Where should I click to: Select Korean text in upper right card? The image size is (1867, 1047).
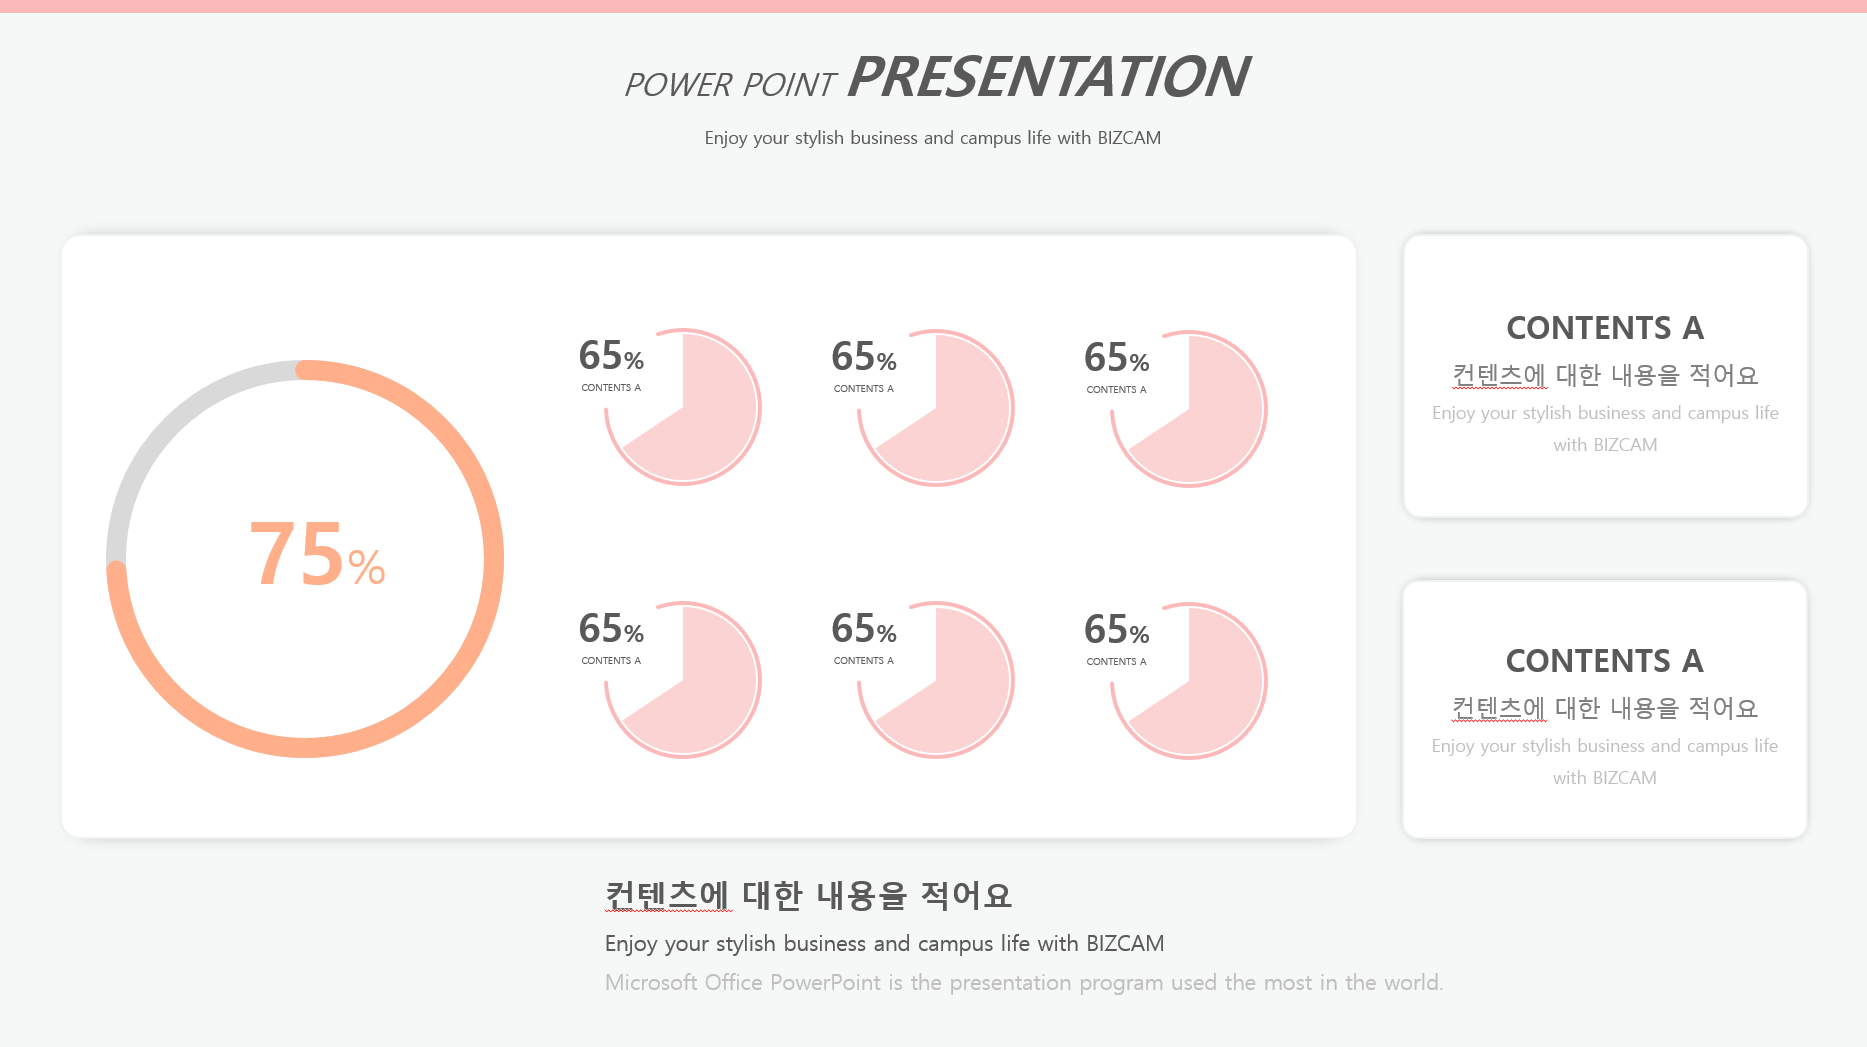[1605, 375]
